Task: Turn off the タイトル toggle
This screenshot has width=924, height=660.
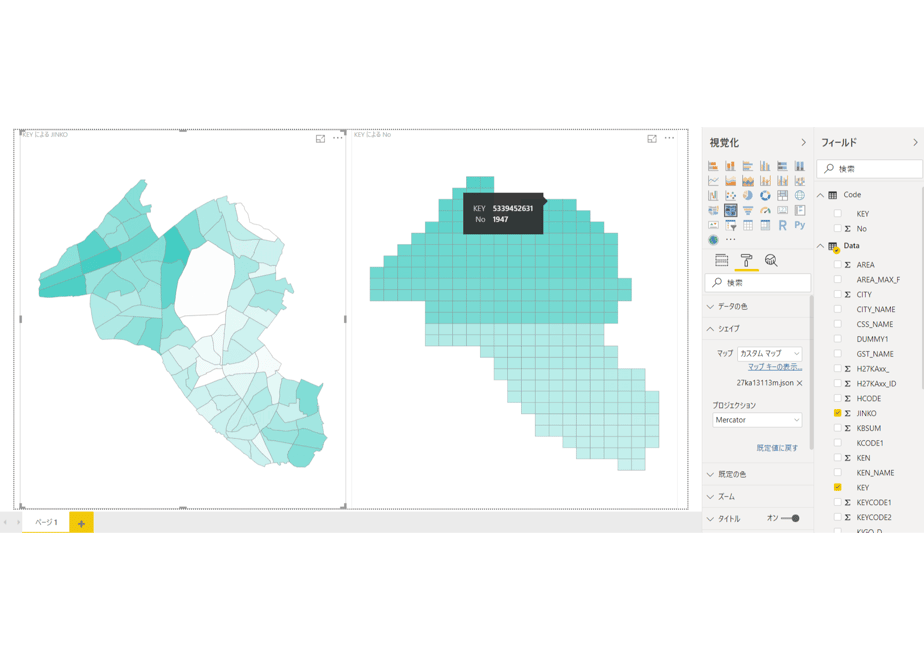Action: pos(790,519)
